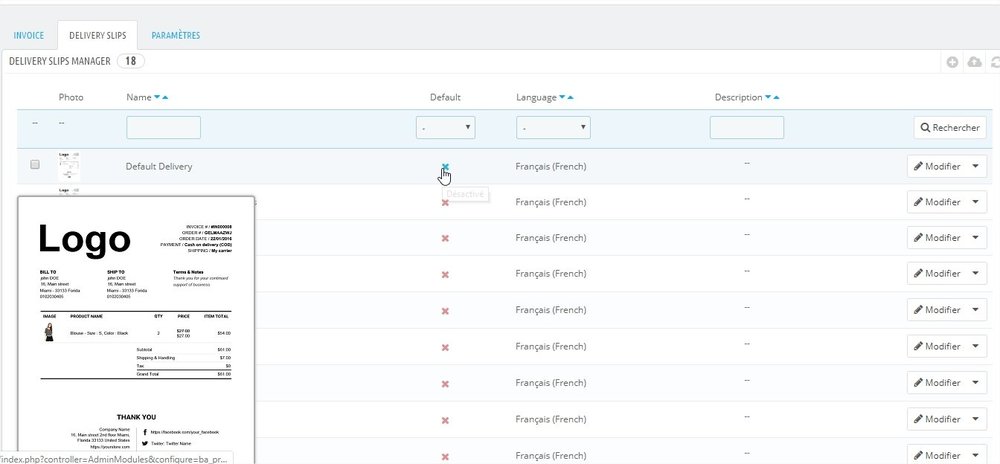Screen dimensions: 1000x464
Task: Expand the arrow next to Default Delivery's Modifier
Action: (976, 166)
